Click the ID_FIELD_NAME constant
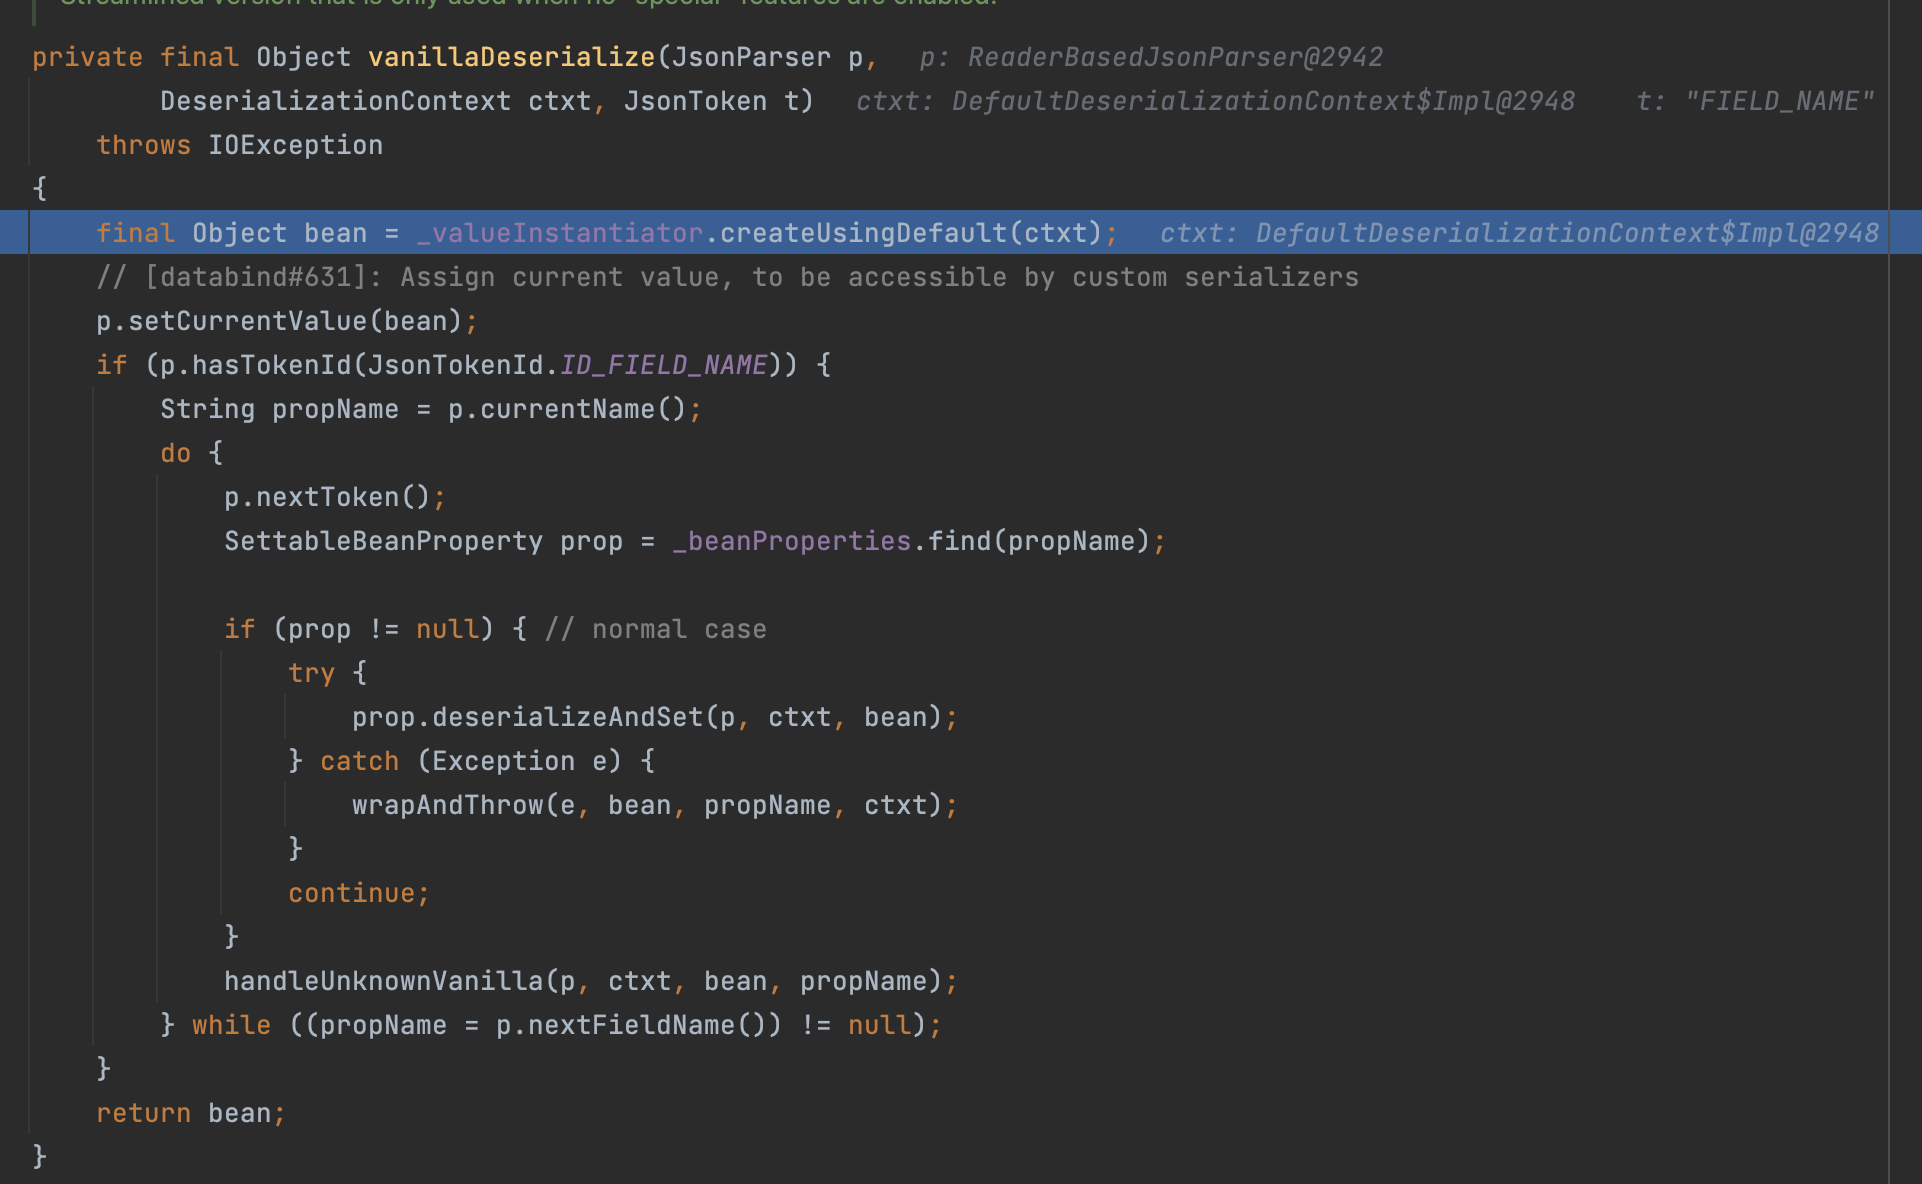1922x1184 pixels. (x=663, y=365)
